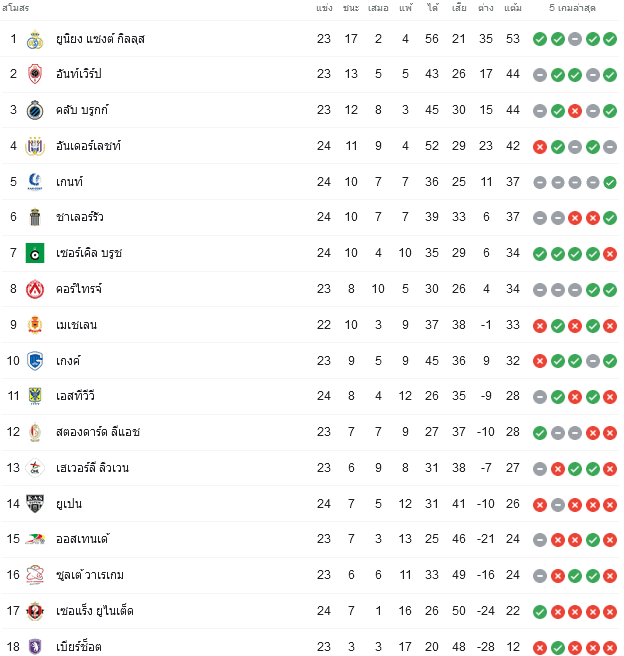The height and width of the screenshot is (656, 624).
Task: Click the สโมสร column header
Action: tap(15, 8)
